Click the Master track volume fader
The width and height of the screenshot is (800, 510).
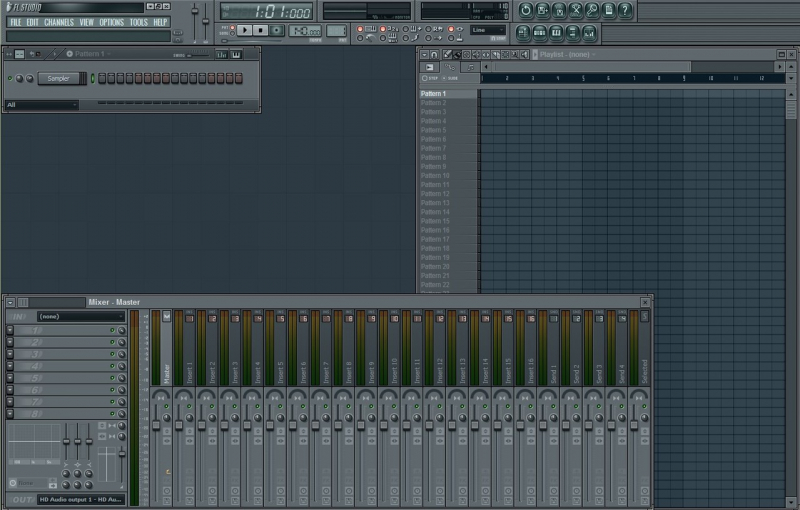(155, 425)
